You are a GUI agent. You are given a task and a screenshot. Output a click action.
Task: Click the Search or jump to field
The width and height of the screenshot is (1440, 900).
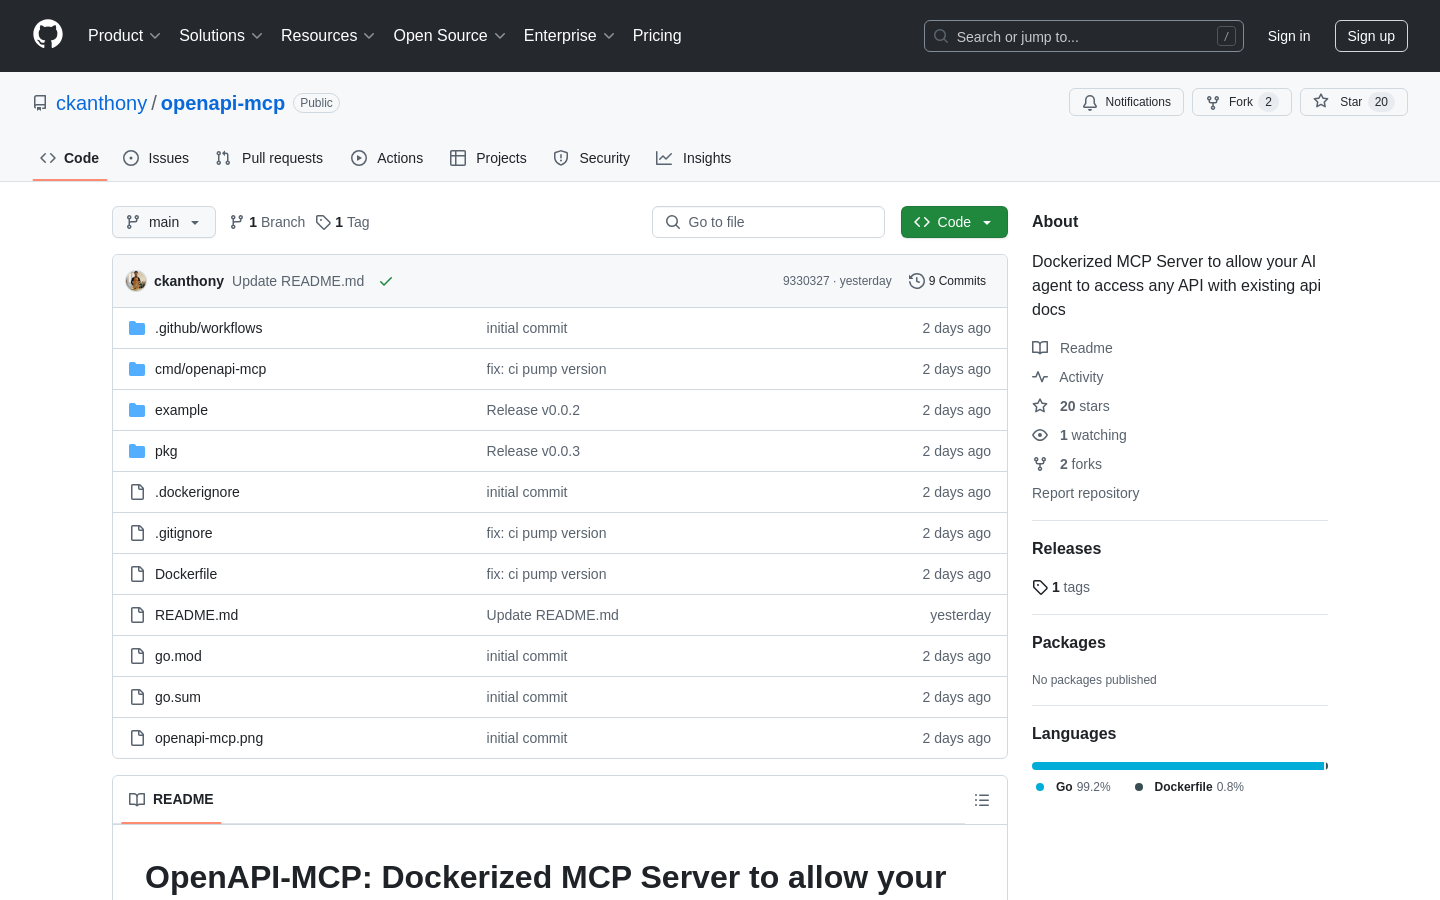[x=1084, y=36]
